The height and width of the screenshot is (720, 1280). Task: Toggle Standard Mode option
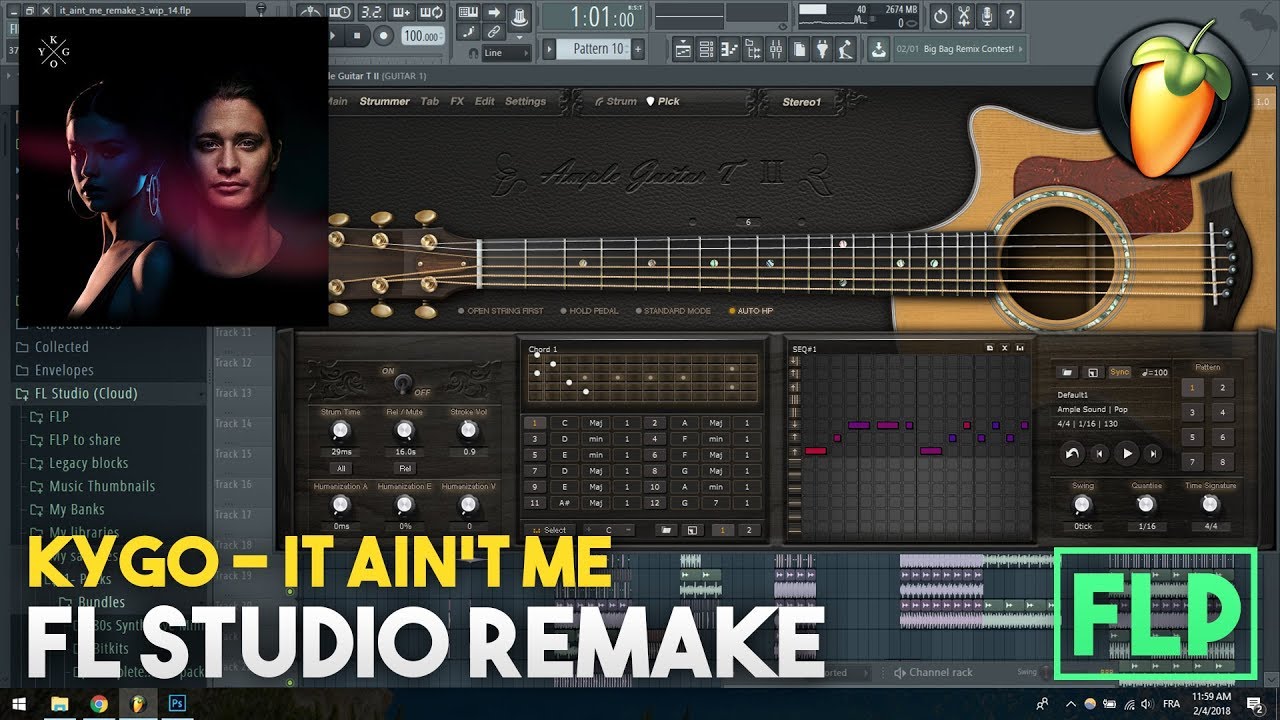[x=676, y=311]
